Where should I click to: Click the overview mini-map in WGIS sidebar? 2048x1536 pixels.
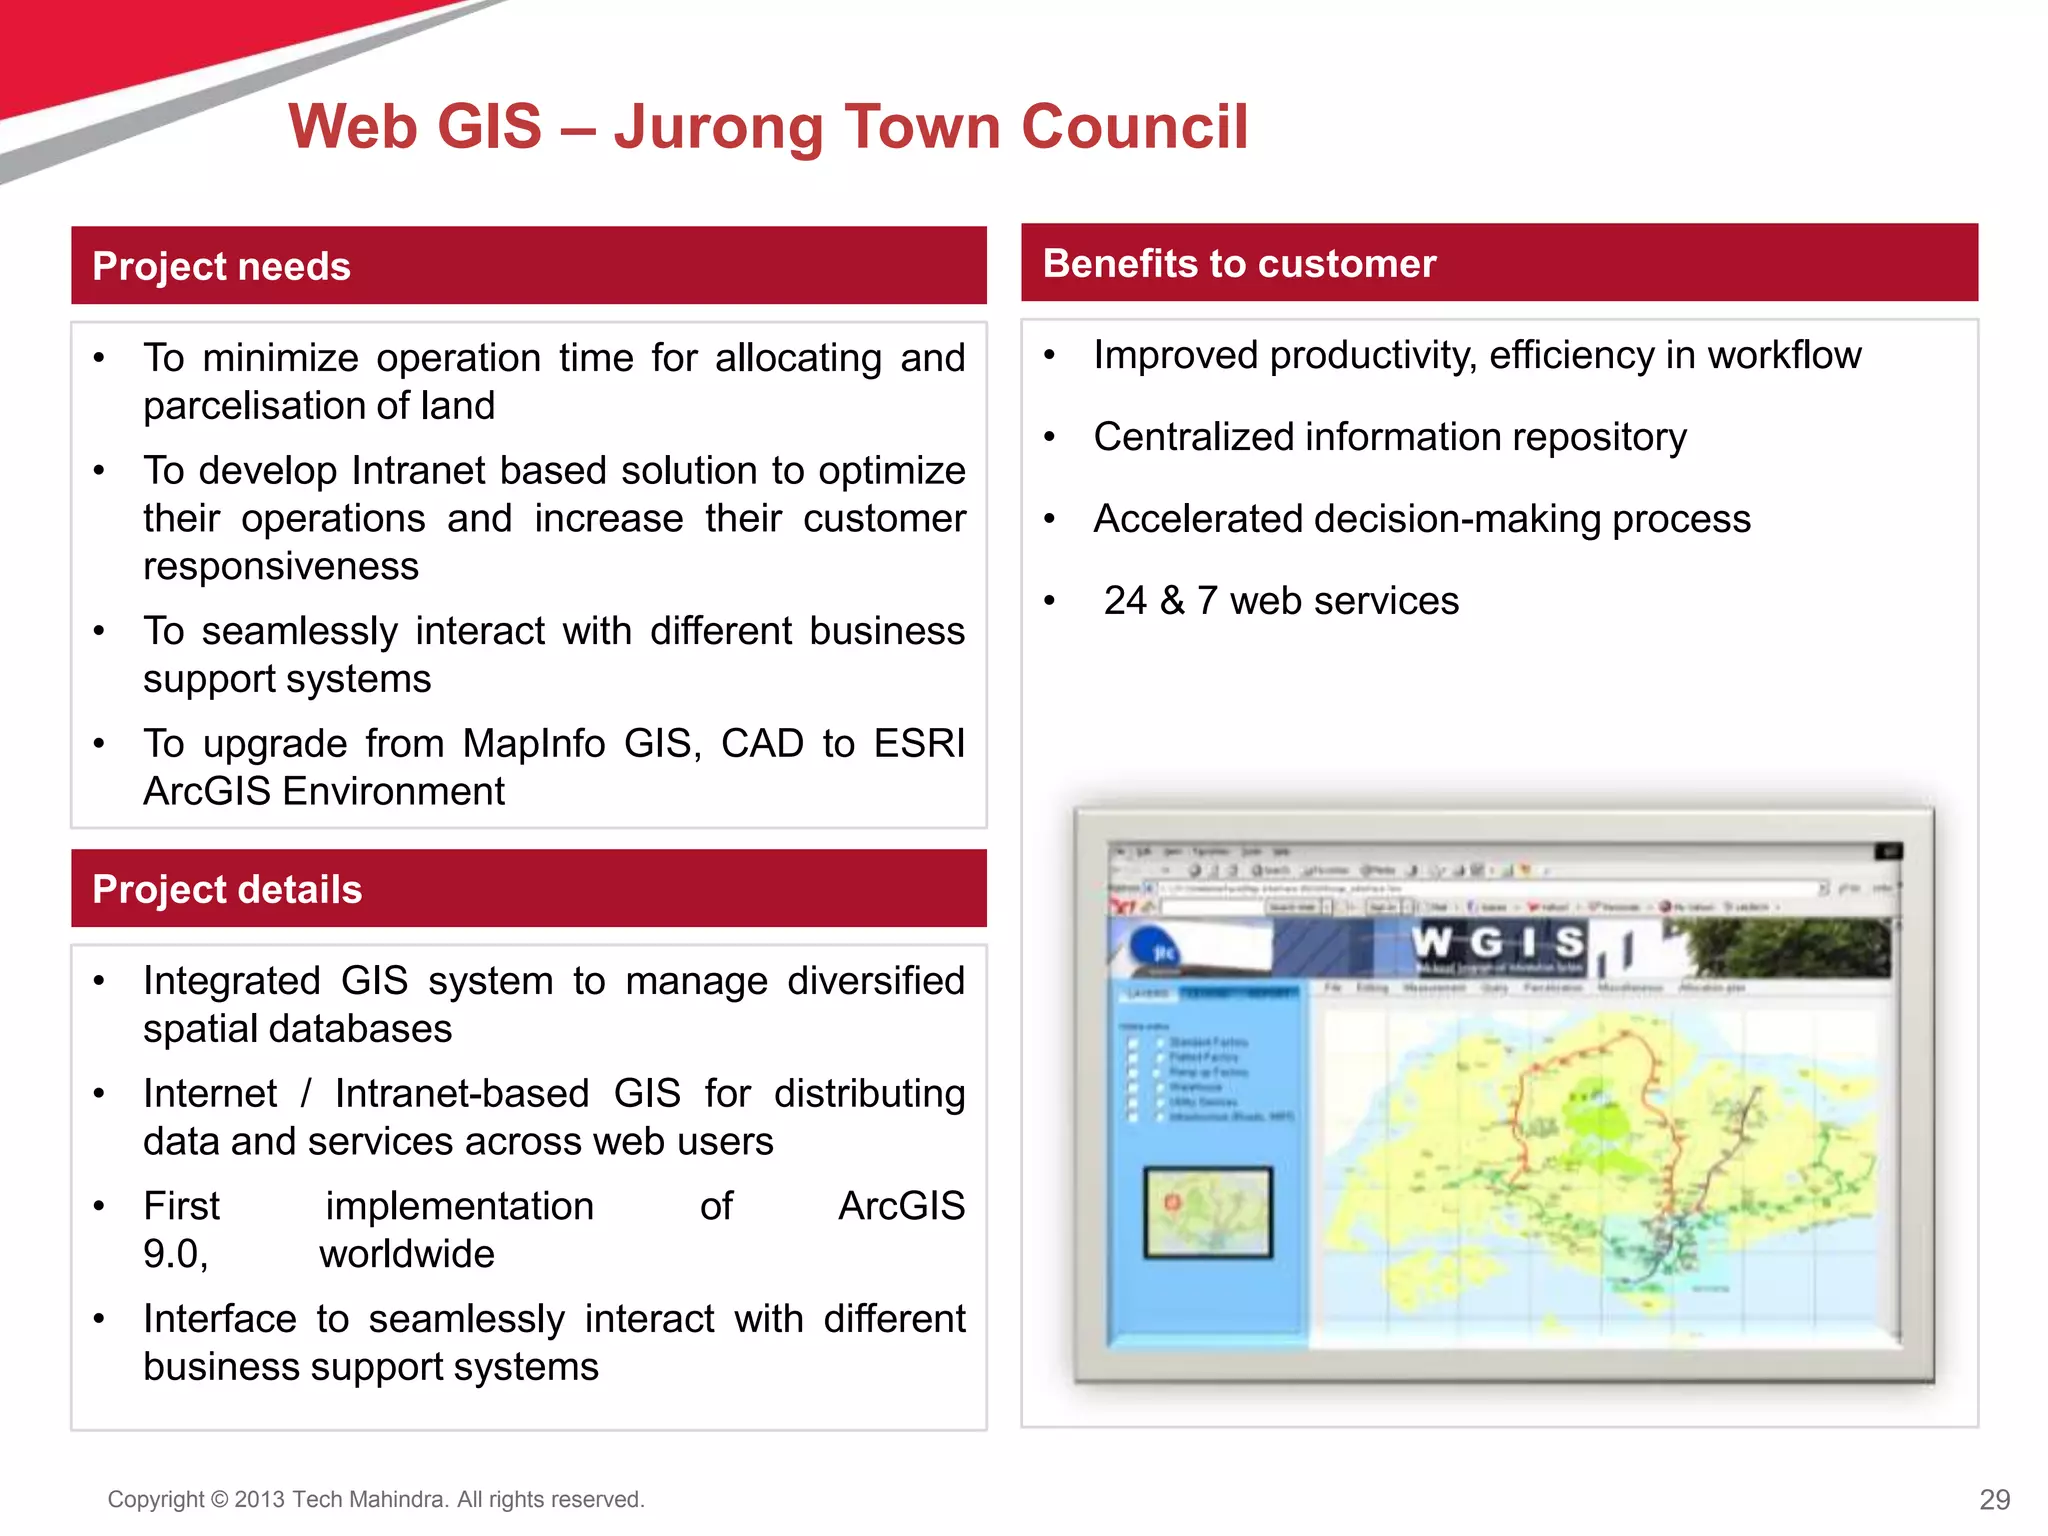pyautogui.click(x=1208, y=1212)
